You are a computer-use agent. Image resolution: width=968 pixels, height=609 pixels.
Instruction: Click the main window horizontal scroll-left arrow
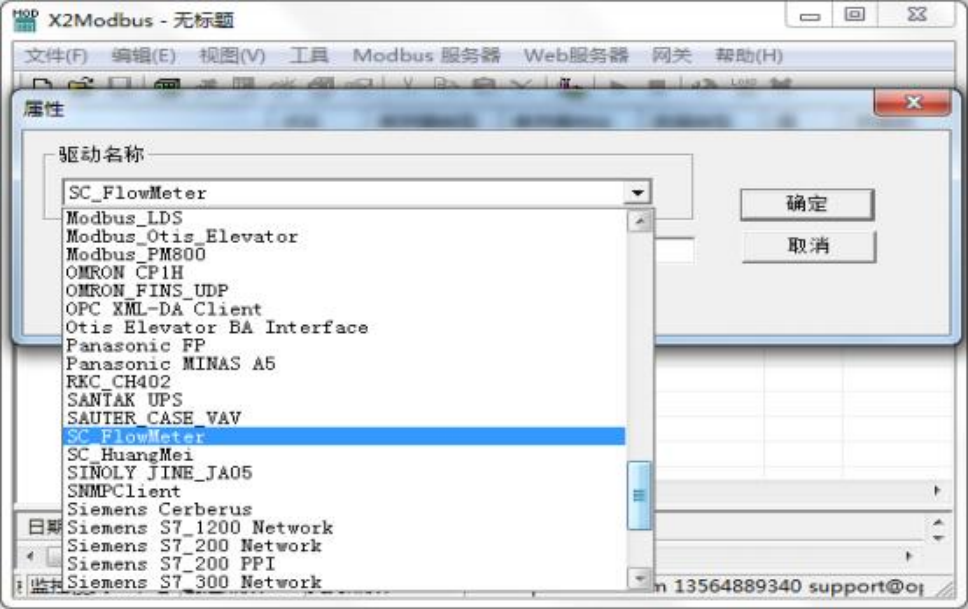coord(30,556)
